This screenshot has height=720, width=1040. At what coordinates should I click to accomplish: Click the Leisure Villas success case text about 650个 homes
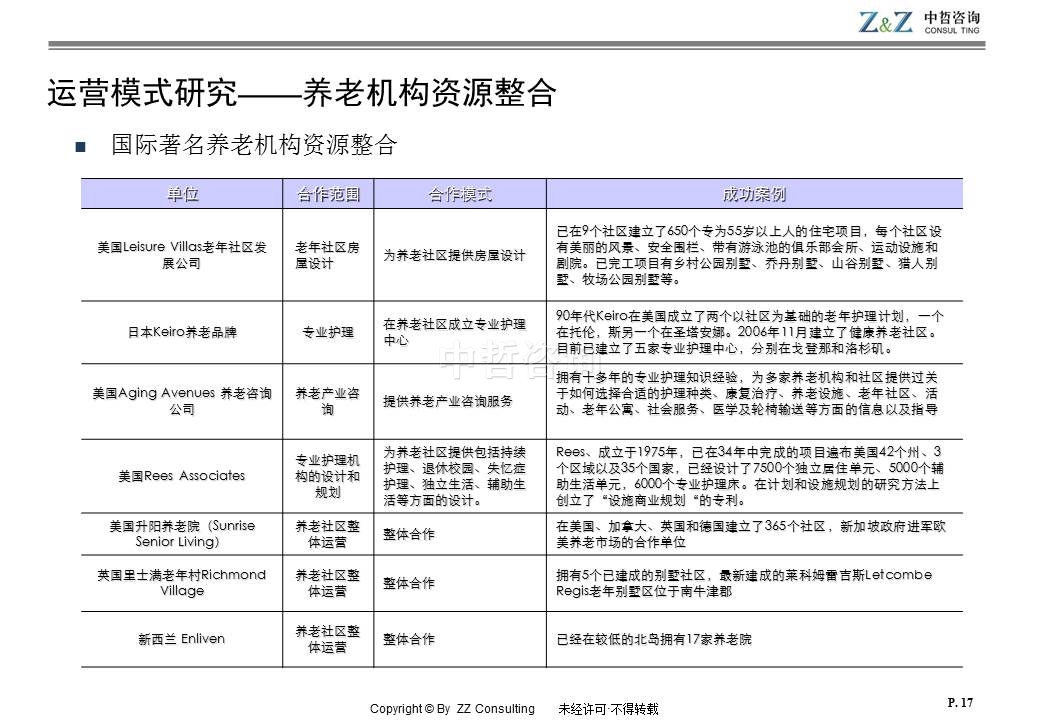pos(749,255)
